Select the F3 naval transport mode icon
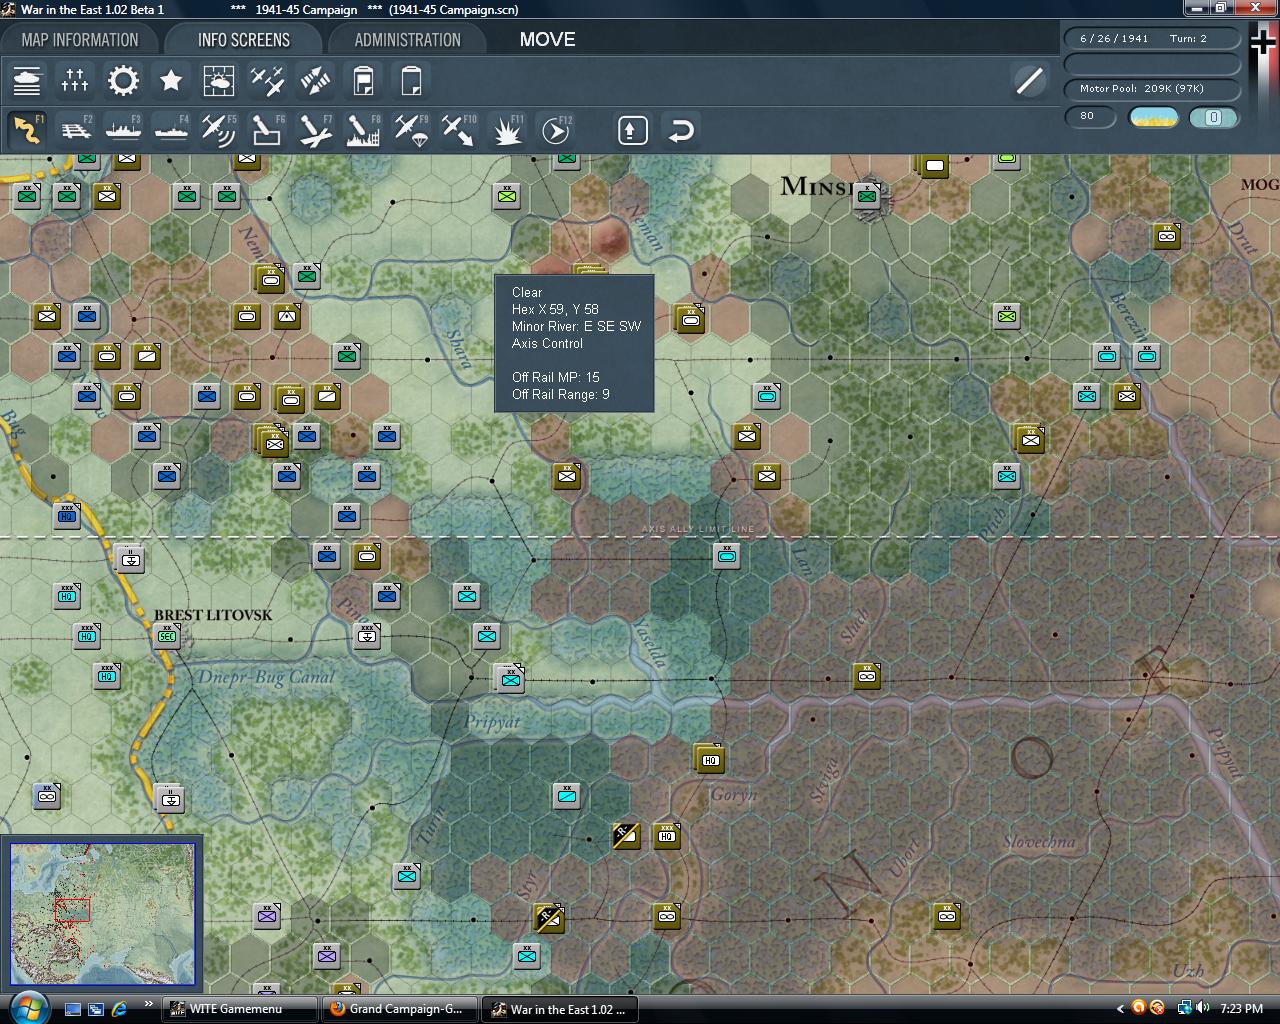 pyautogui.click(x=123, y=130)
